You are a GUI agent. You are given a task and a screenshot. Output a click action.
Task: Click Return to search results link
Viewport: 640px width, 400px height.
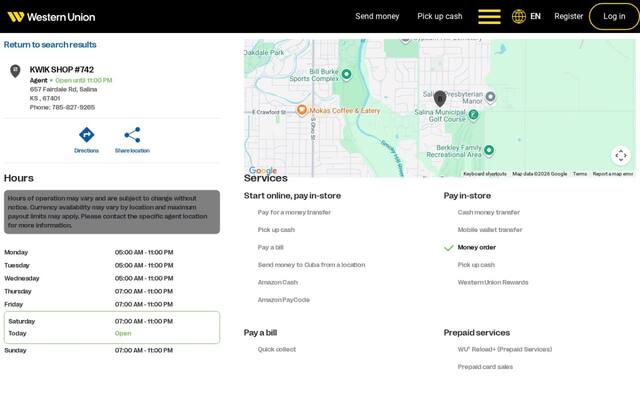tap(50, 44)
